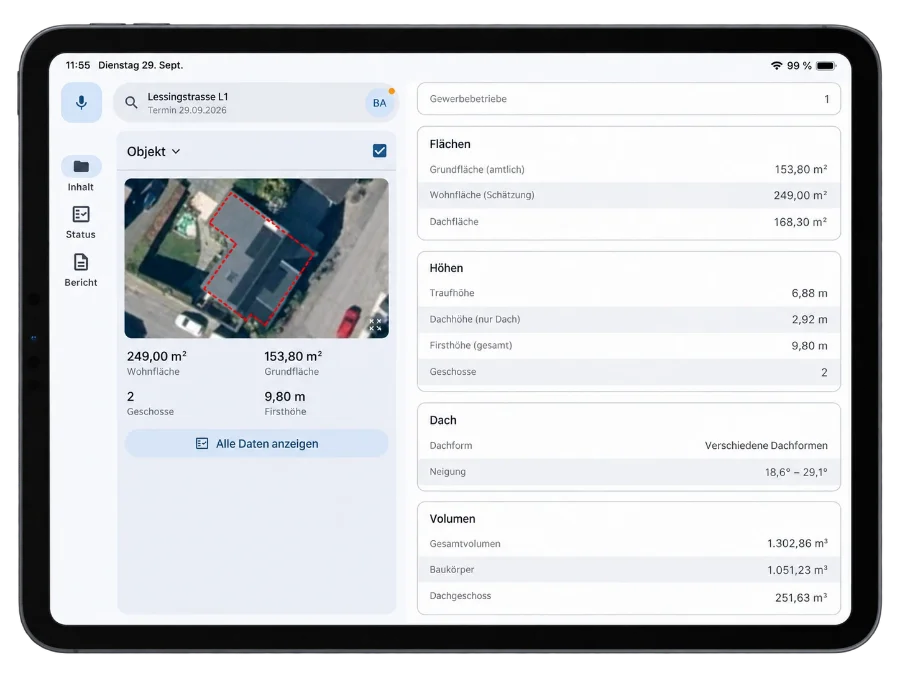Viewport: 900px width, 675px height.
Task: Click the Lessingstrasse L1 search field
Action: tap(255, 103)
